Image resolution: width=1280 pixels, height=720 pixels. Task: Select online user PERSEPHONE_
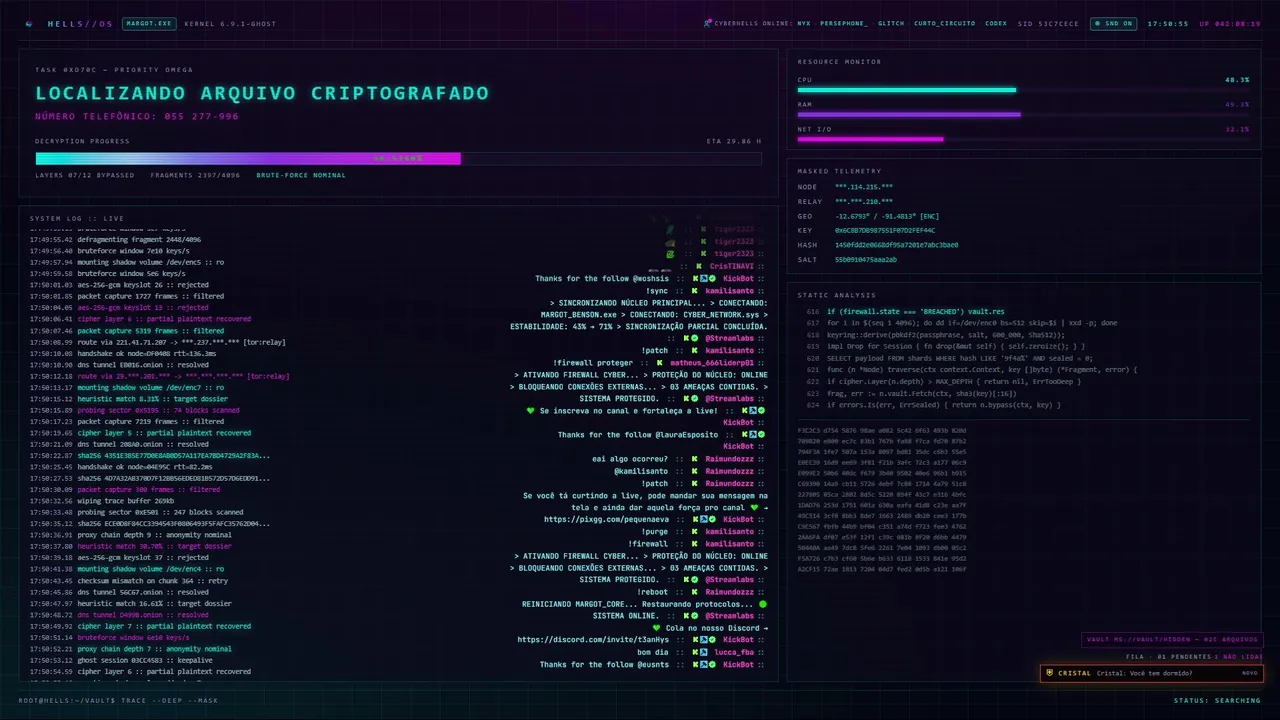(844, 23)
